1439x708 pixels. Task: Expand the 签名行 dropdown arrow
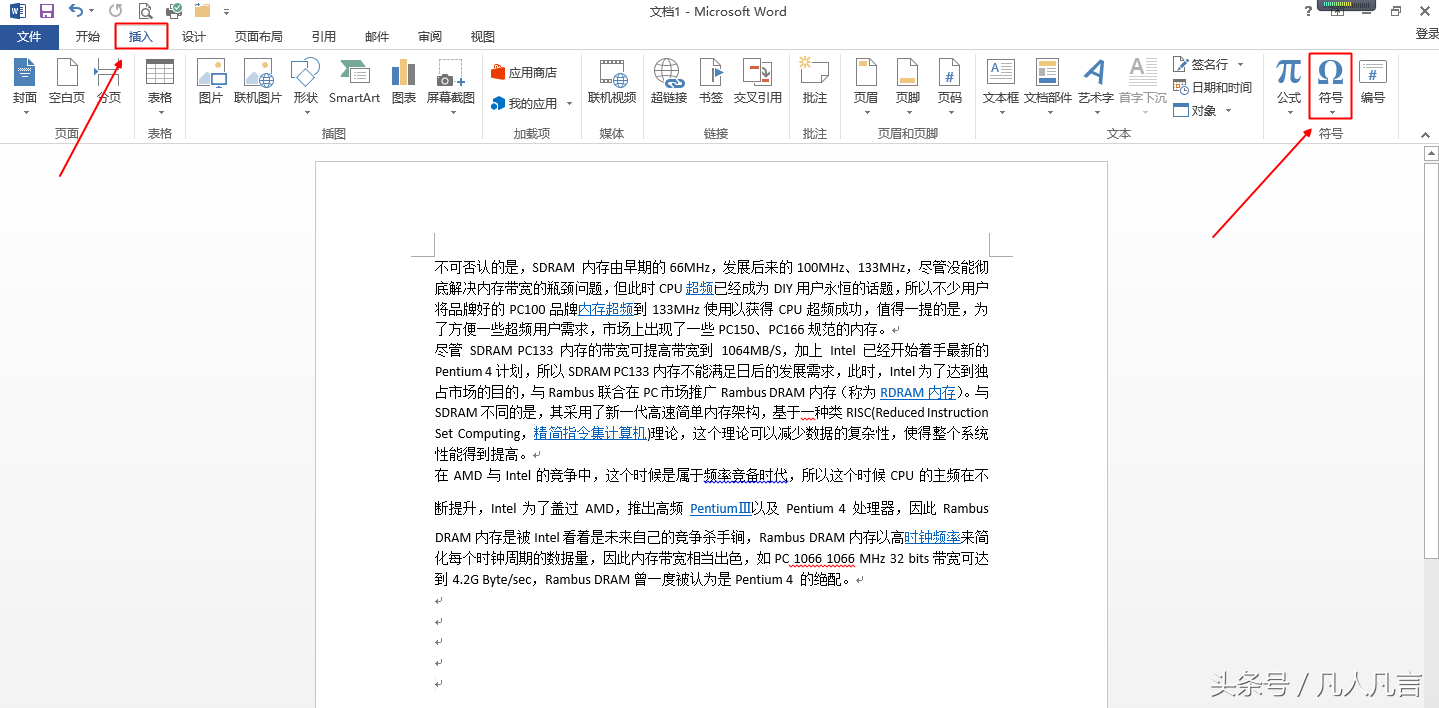pos(1240,64)
